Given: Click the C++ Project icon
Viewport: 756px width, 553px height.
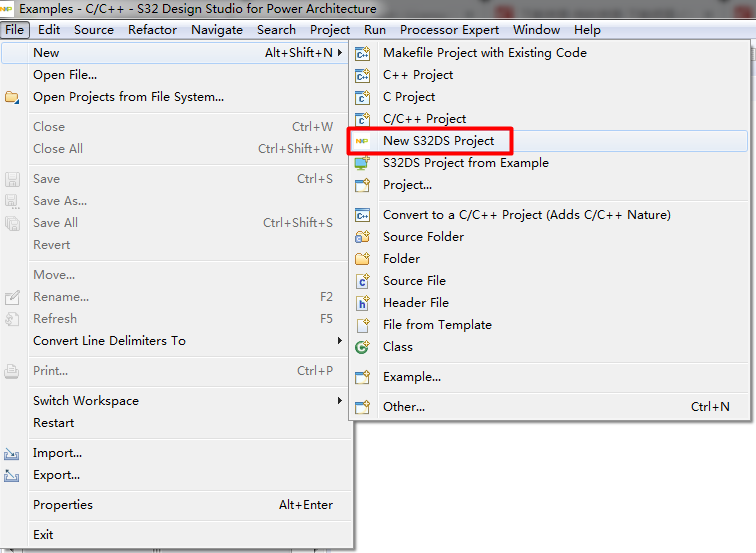Looking at the screenshot, I should [x=363, y=75].
